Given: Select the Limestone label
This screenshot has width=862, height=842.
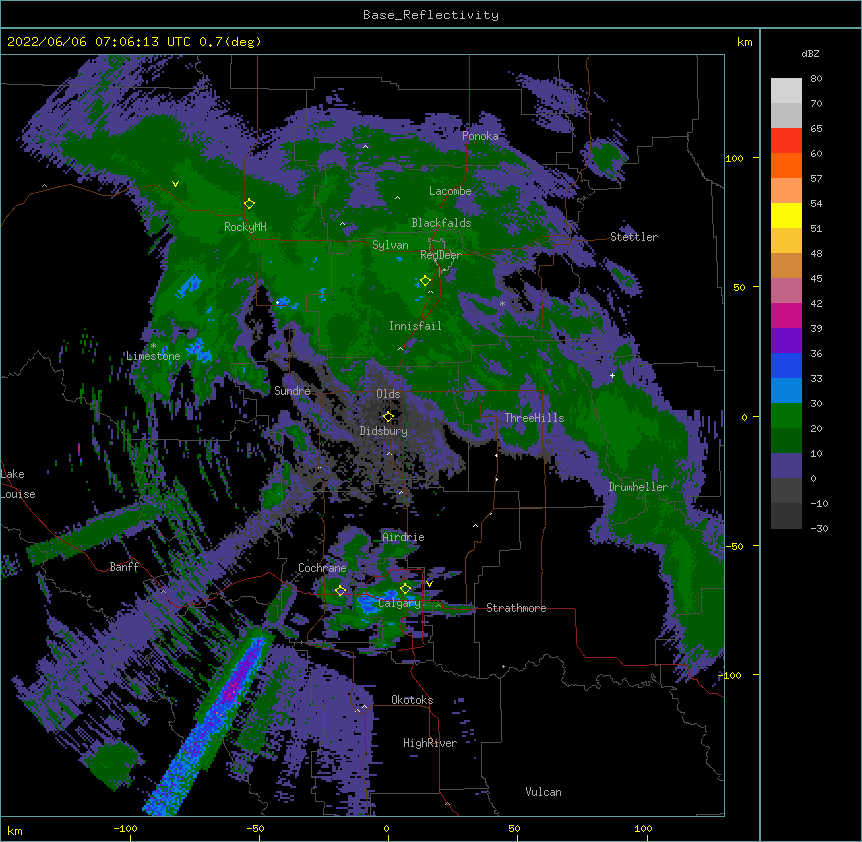Looking at the screenshot, I should click(x=153, y=356).
